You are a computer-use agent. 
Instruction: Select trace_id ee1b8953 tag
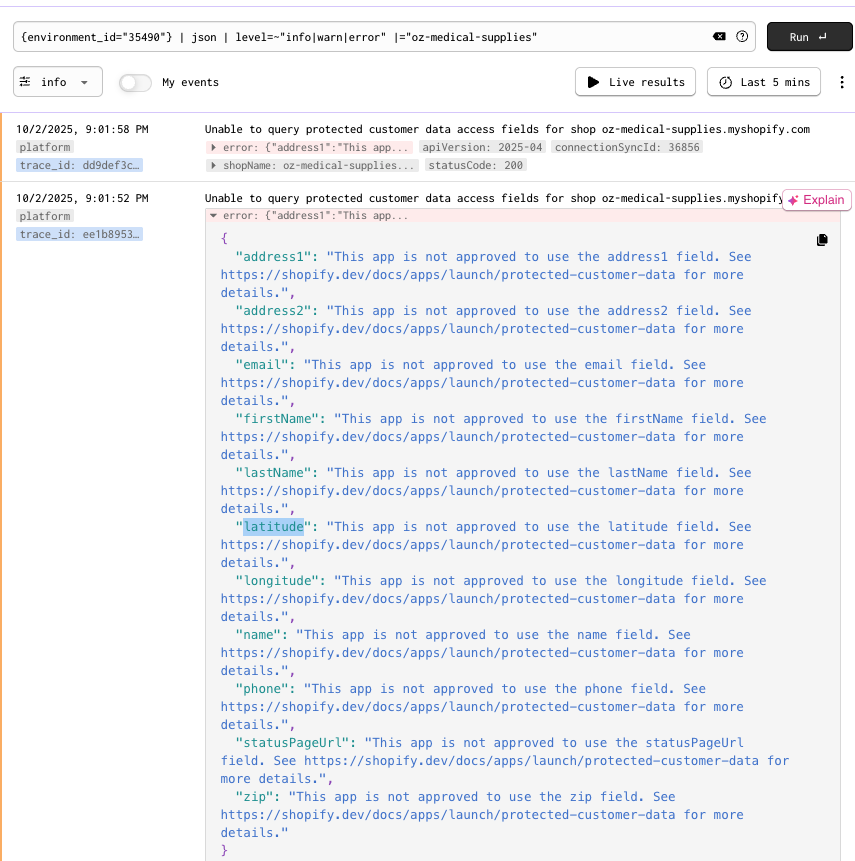(80, 234)
